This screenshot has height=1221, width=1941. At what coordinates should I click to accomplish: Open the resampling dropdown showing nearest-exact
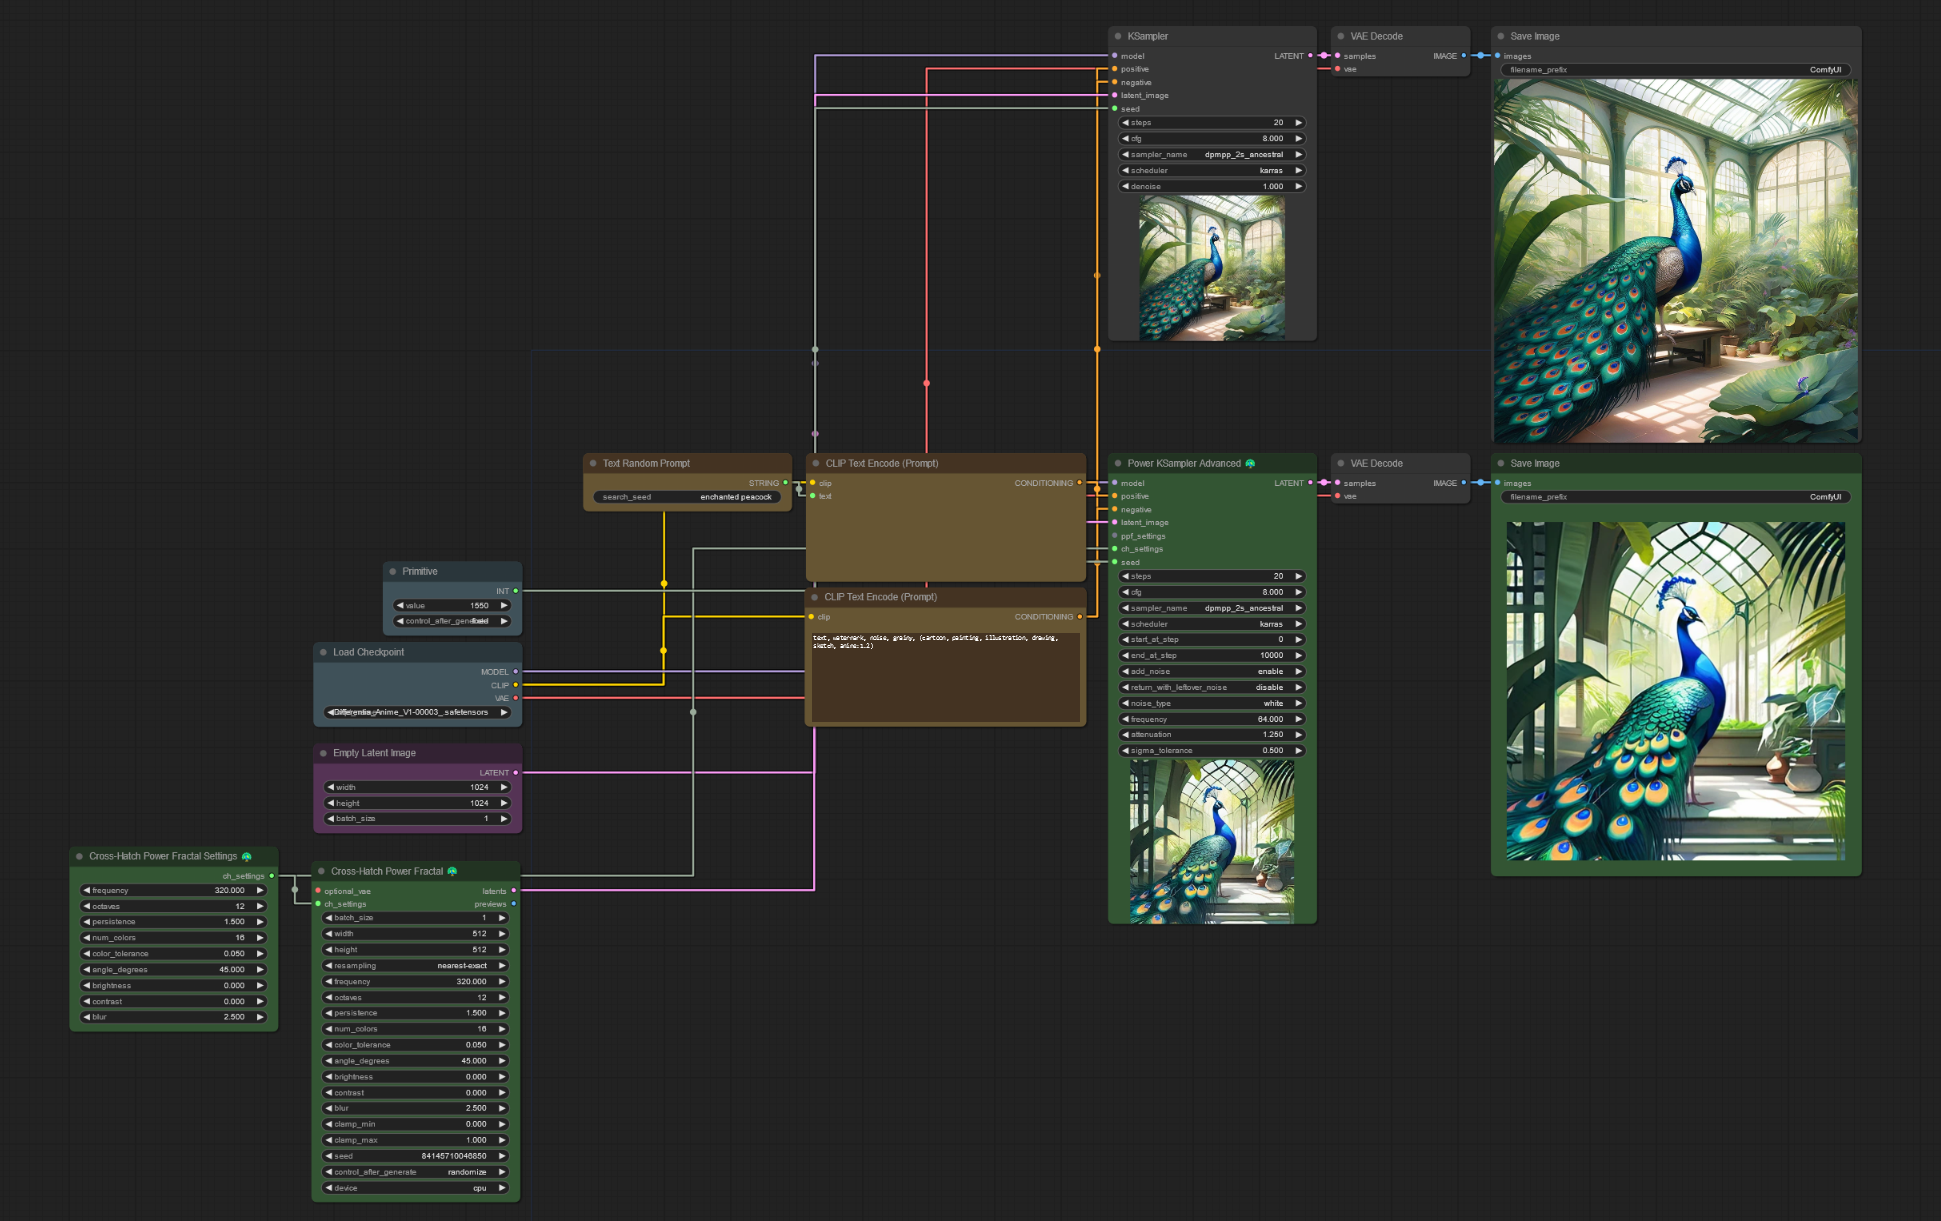pos(415,965)
